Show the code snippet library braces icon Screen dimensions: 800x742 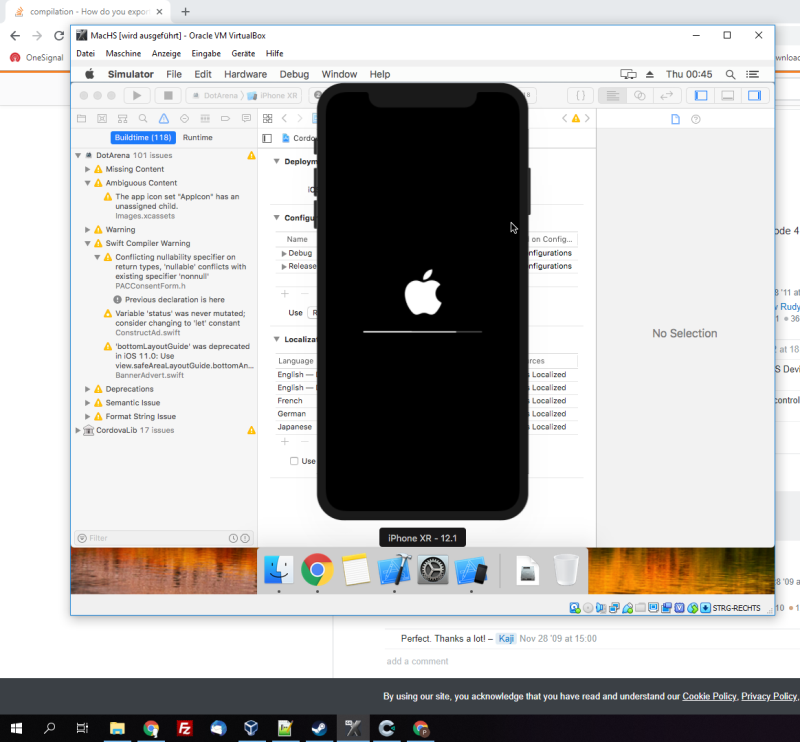[581, 95]
